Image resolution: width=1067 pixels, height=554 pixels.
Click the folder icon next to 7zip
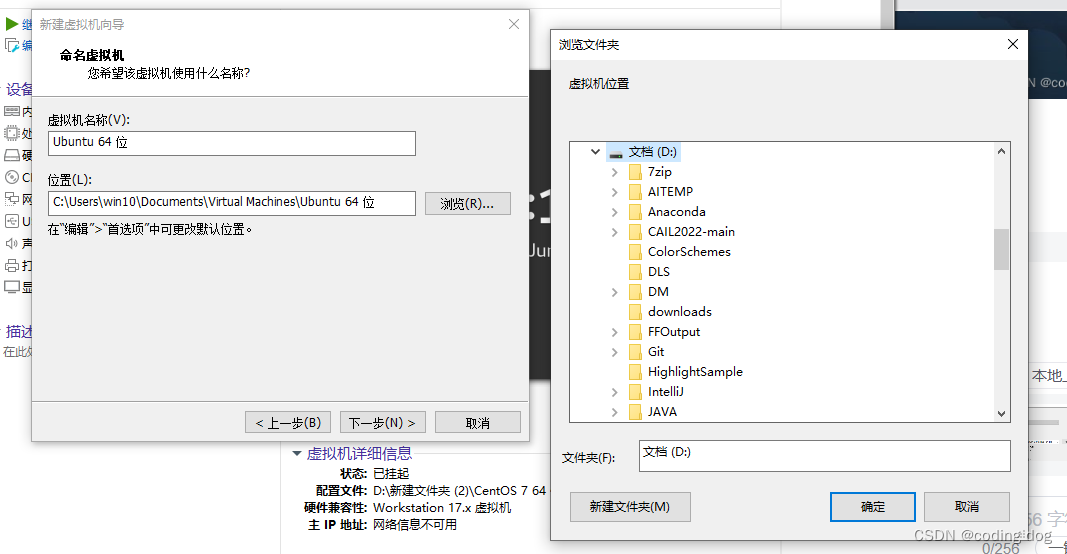pos(635,172)
